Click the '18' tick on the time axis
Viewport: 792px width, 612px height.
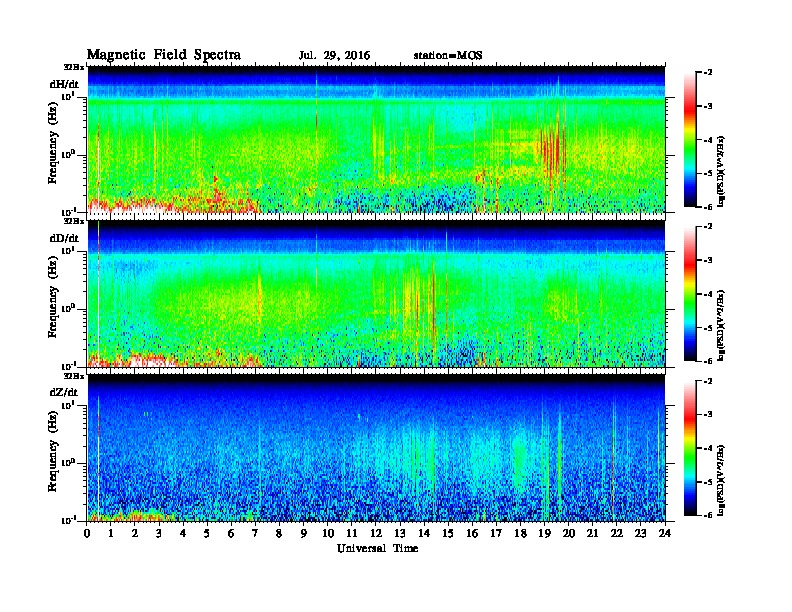(520, 533)
